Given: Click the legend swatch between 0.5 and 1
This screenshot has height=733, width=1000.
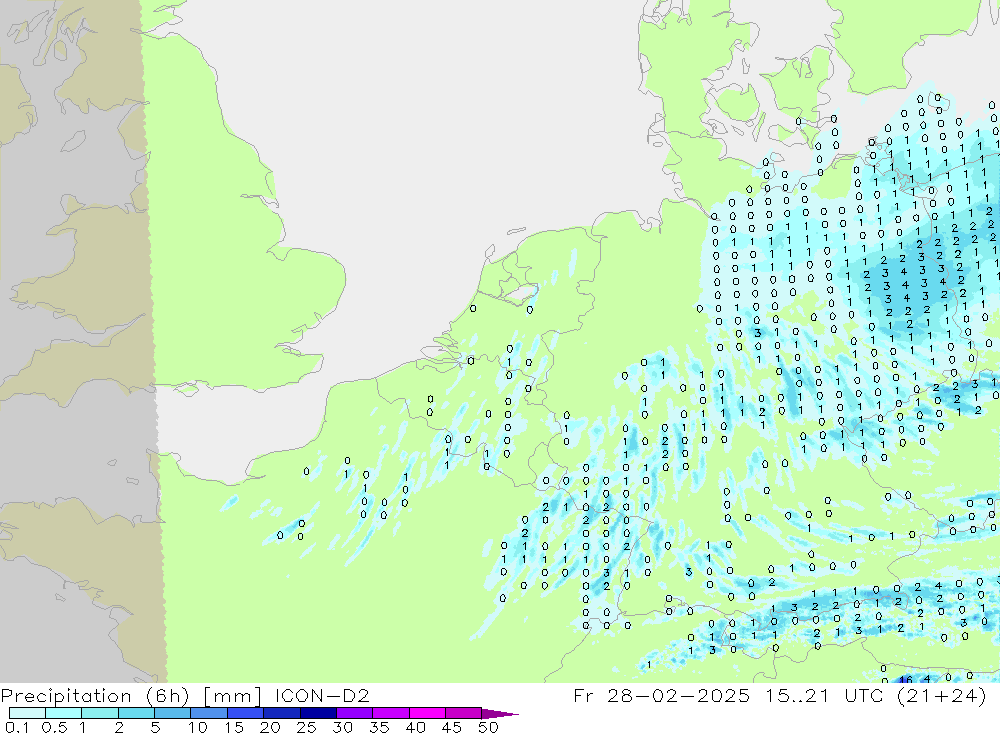Looking at the screenshot, I should (64, 713).
